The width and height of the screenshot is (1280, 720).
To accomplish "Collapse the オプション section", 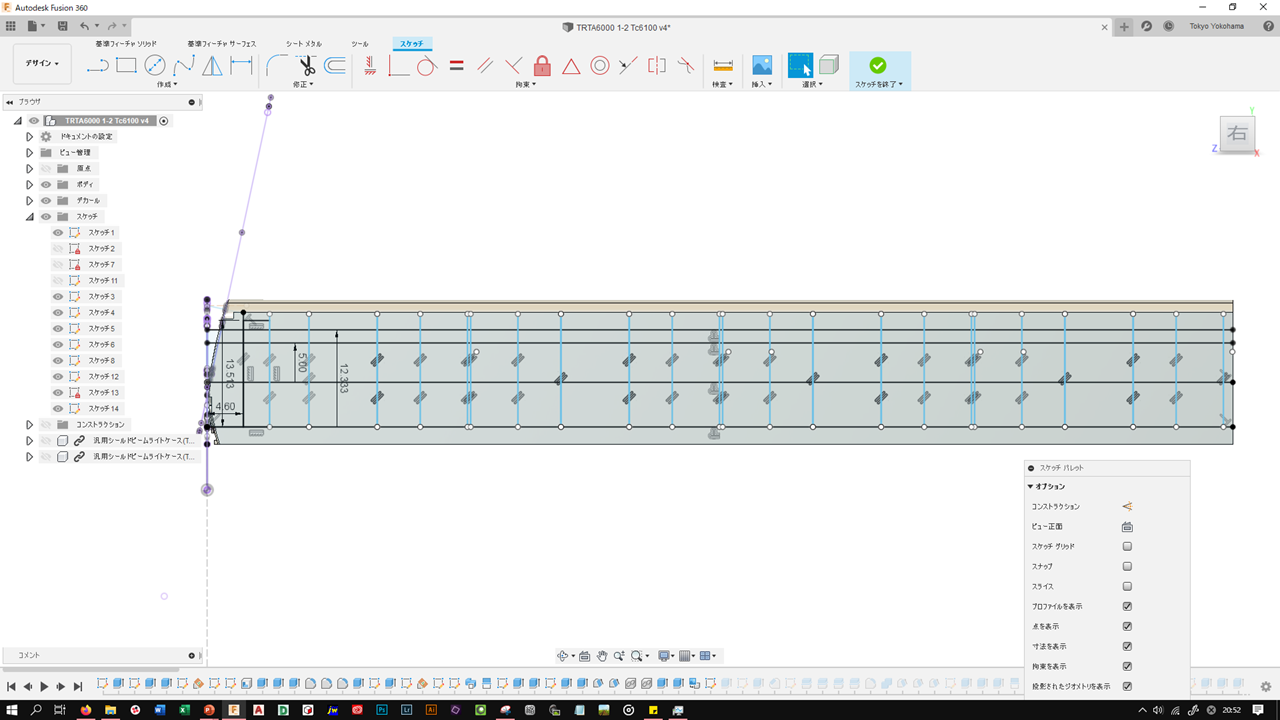I will coord(1031,487).
